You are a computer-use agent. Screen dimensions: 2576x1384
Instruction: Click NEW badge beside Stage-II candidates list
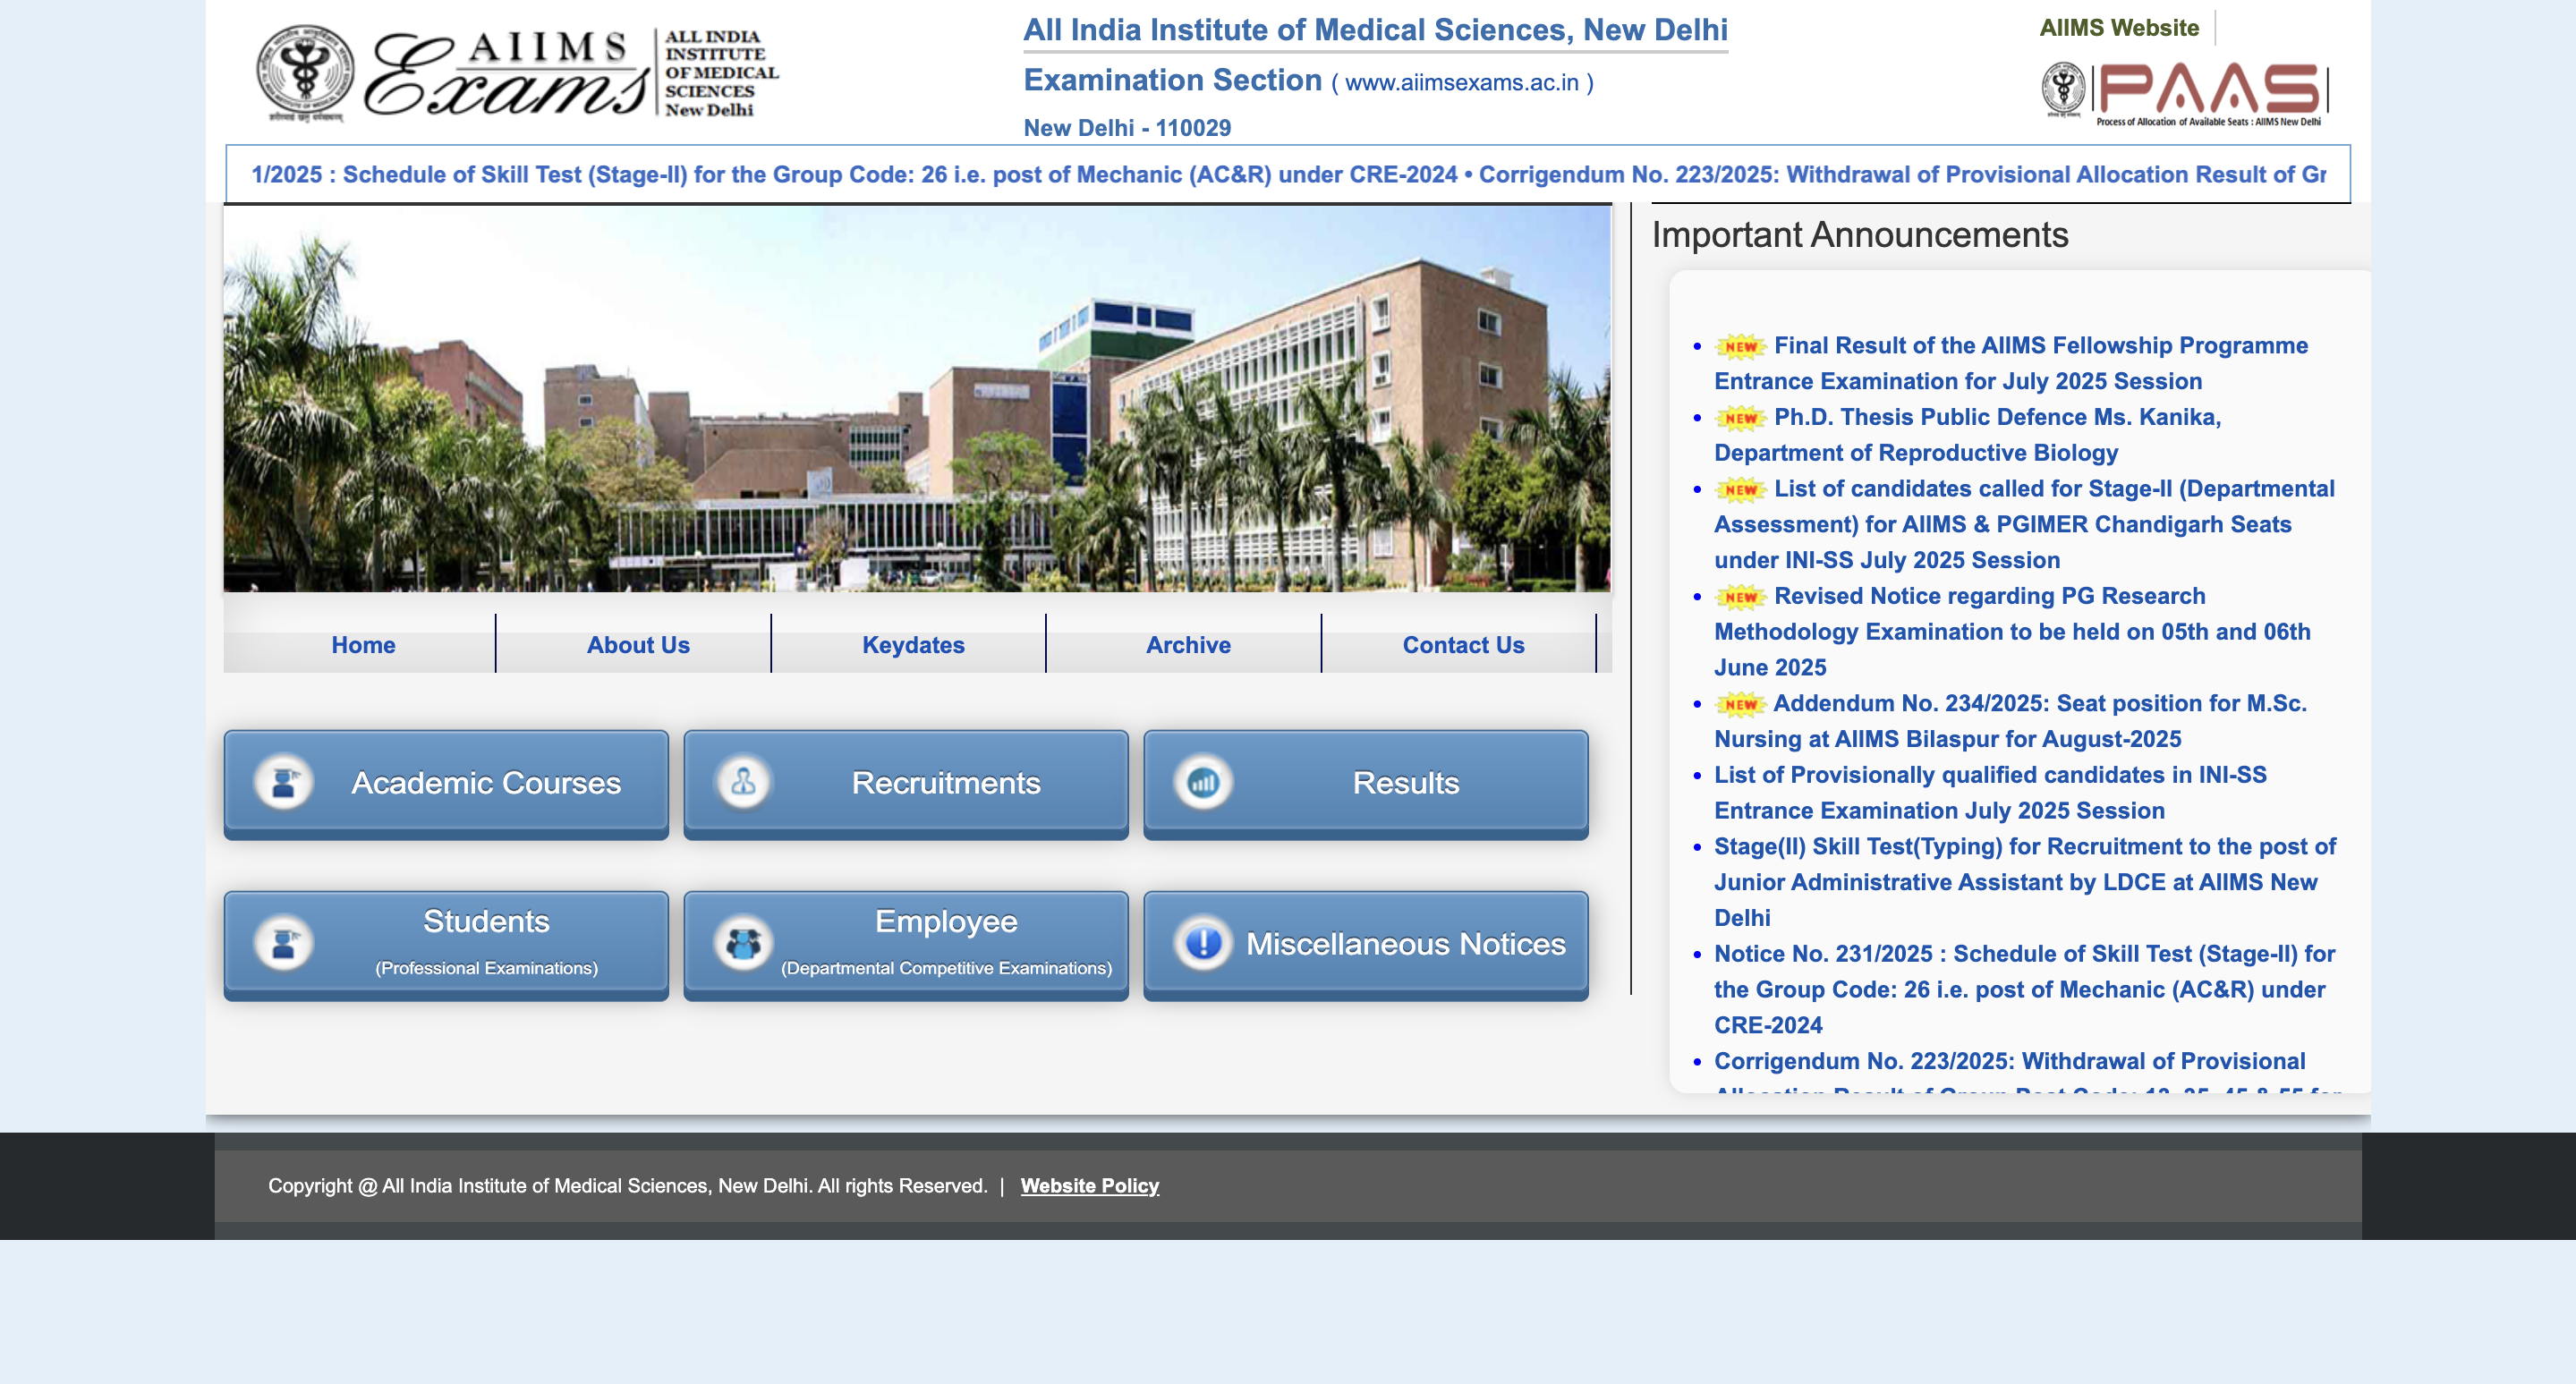tap(1741, 489)
